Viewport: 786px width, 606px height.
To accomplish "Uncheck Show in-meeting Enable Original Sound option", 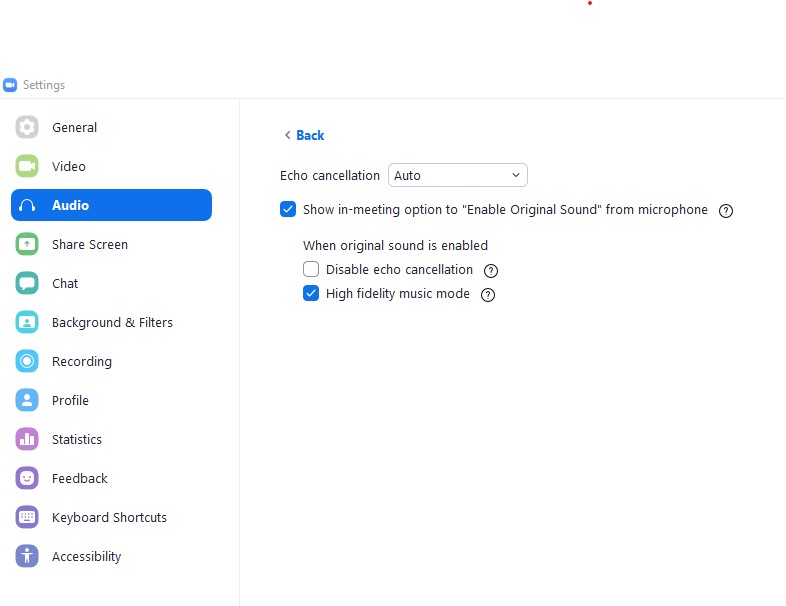I will pyautogui.click(x=288, y=210).
